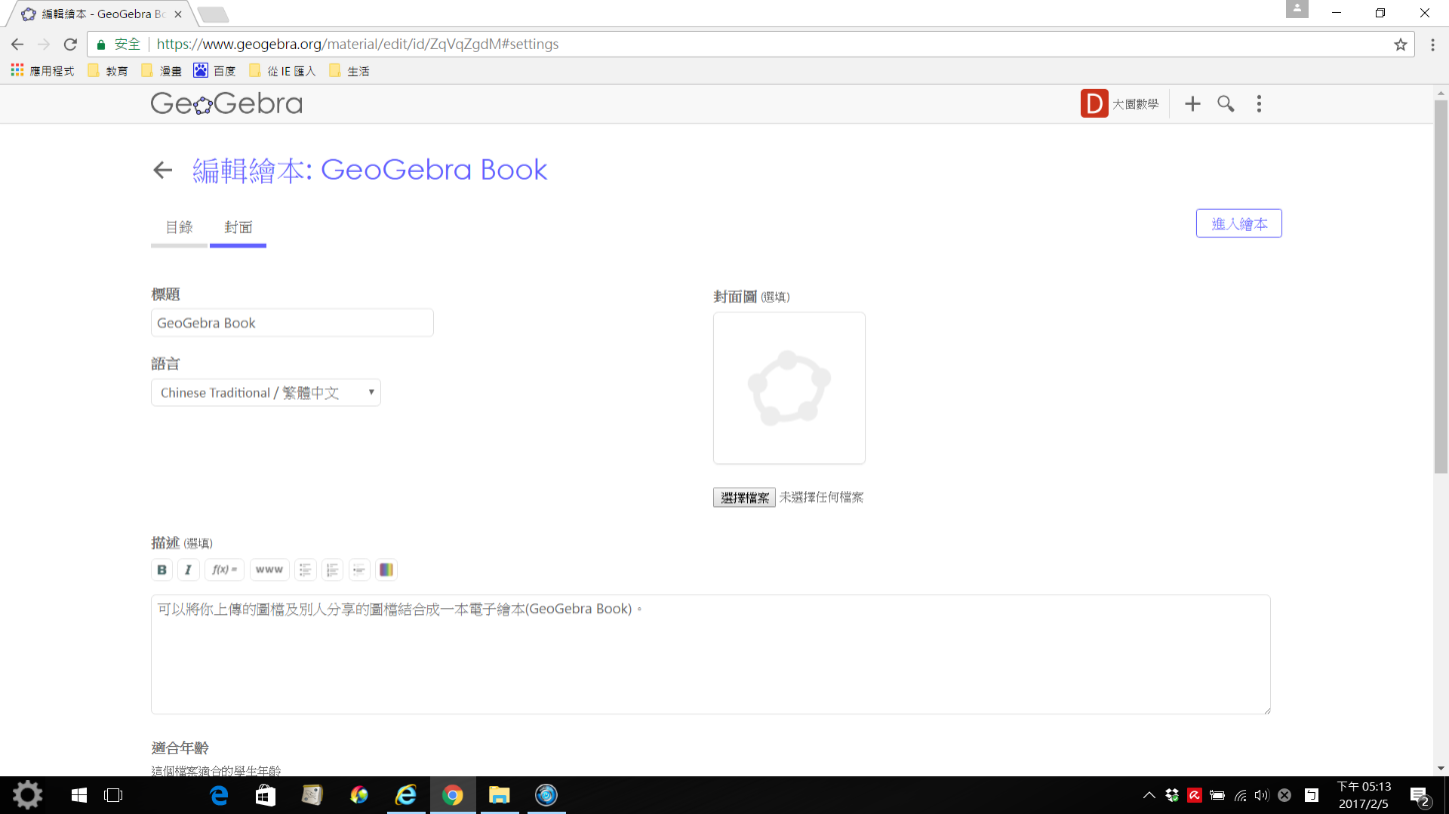The height and width of the screenshot is (814, 1449).
Task: Launch Microsoft Edge from the taskbar
Action: (x=219, y=795)
